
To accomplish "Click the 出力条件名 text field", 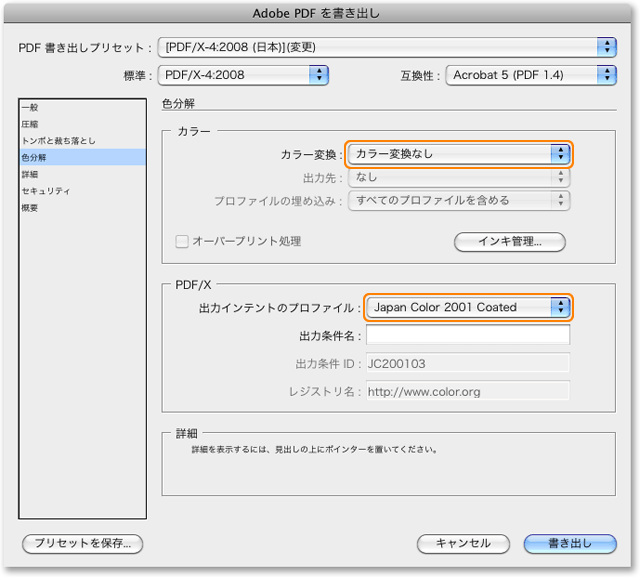I will 468,335.
